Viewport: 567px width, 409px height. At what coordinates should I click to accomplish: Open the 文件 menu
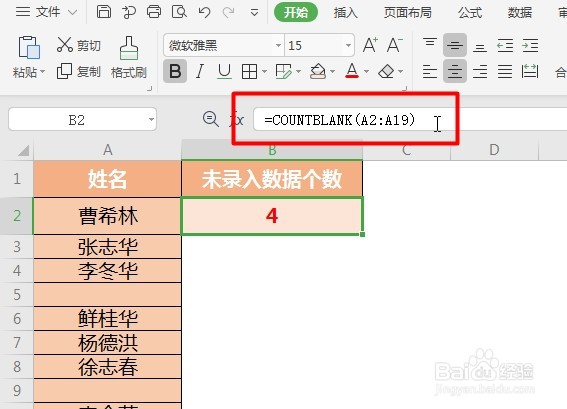click(47, 12)
